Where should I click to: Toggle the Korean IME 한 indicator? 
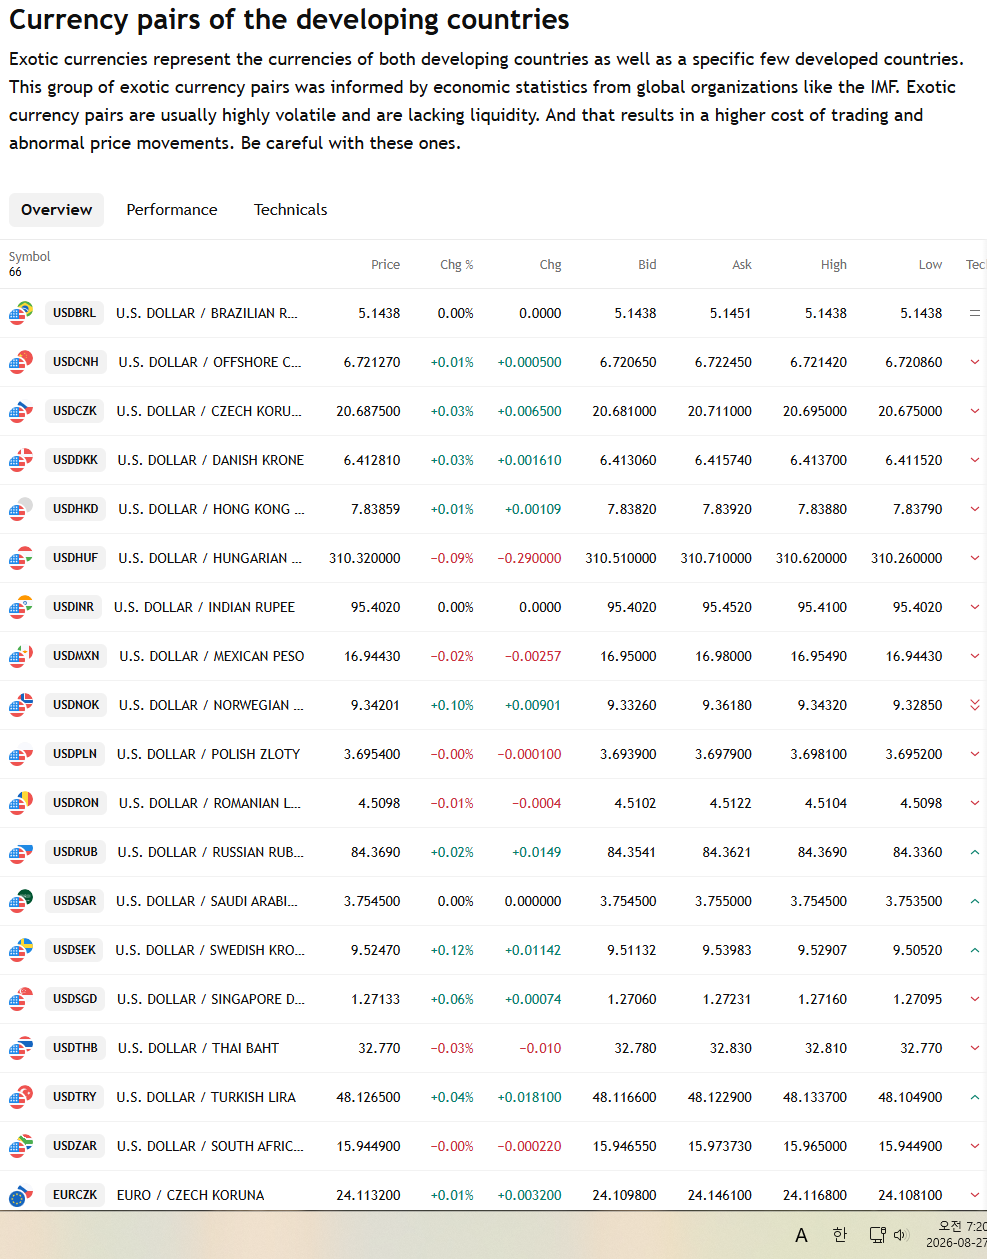coord(840,1235)
